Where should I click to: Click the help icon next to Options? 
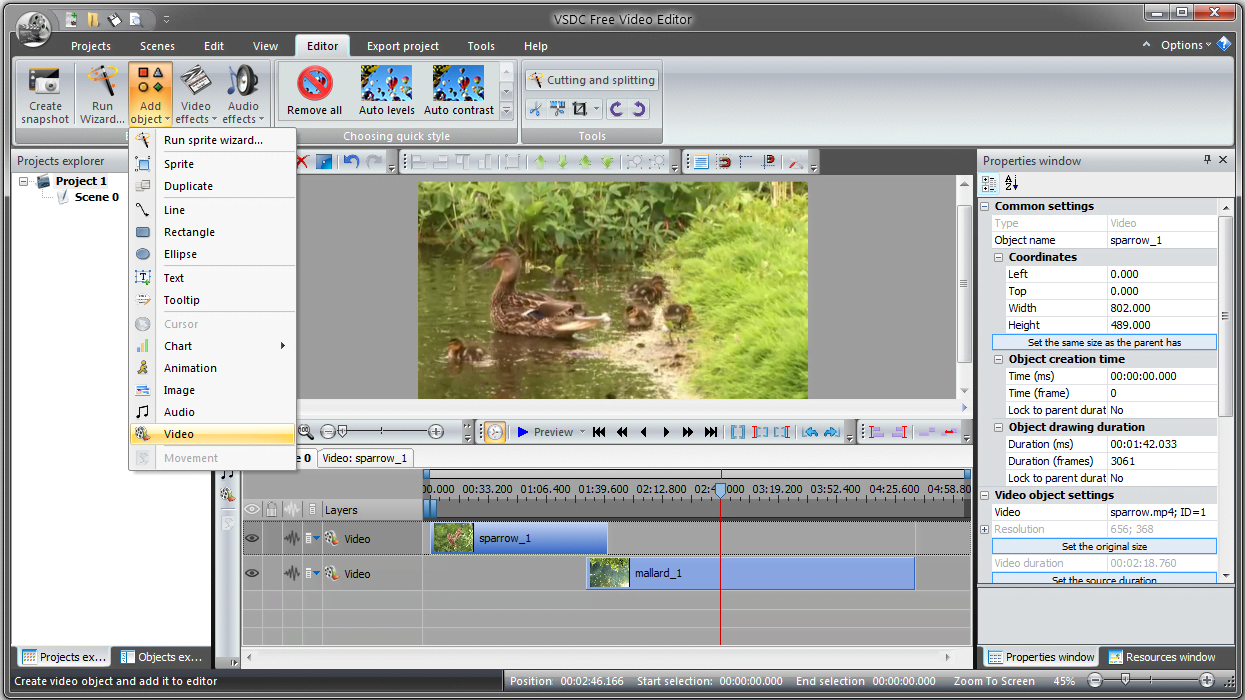point(1224,45)
